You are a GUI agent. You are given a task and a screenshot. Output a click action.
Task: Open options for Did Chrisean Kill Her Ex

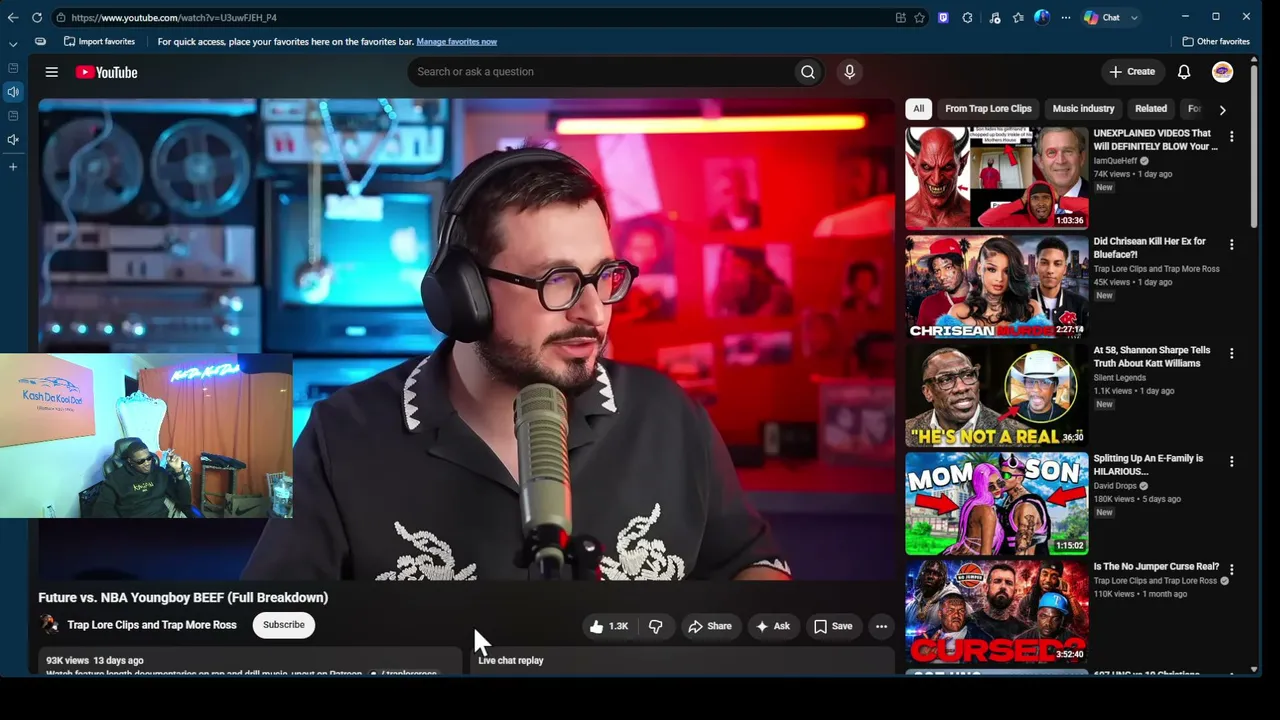click(x=1231, y=245)
